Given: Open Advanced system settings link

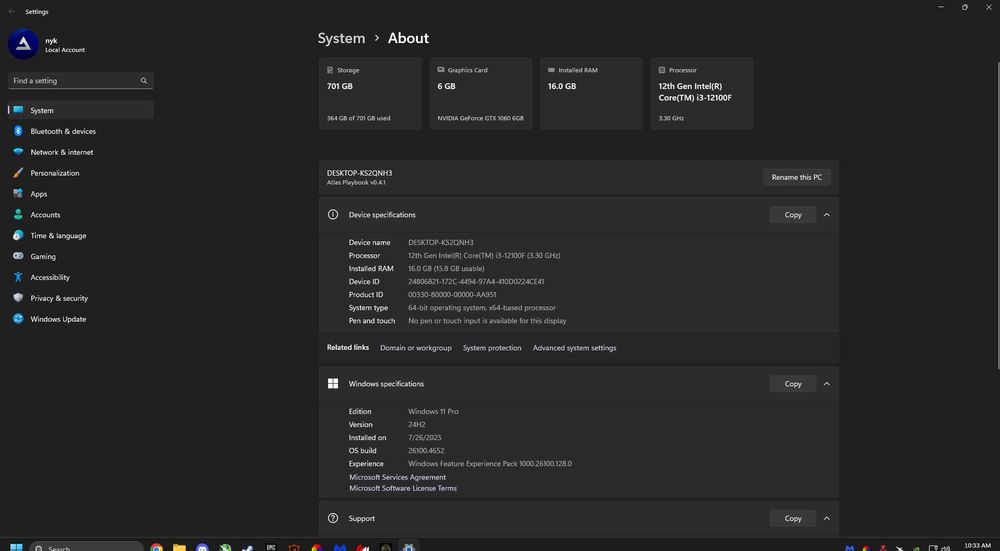Looking at the screenshot, I should [574, 348].
